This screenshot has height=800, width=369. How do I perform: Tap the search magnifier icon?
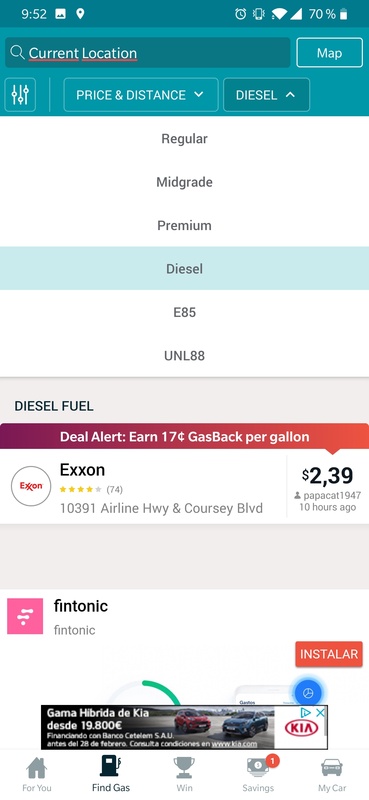pos(17,53)
